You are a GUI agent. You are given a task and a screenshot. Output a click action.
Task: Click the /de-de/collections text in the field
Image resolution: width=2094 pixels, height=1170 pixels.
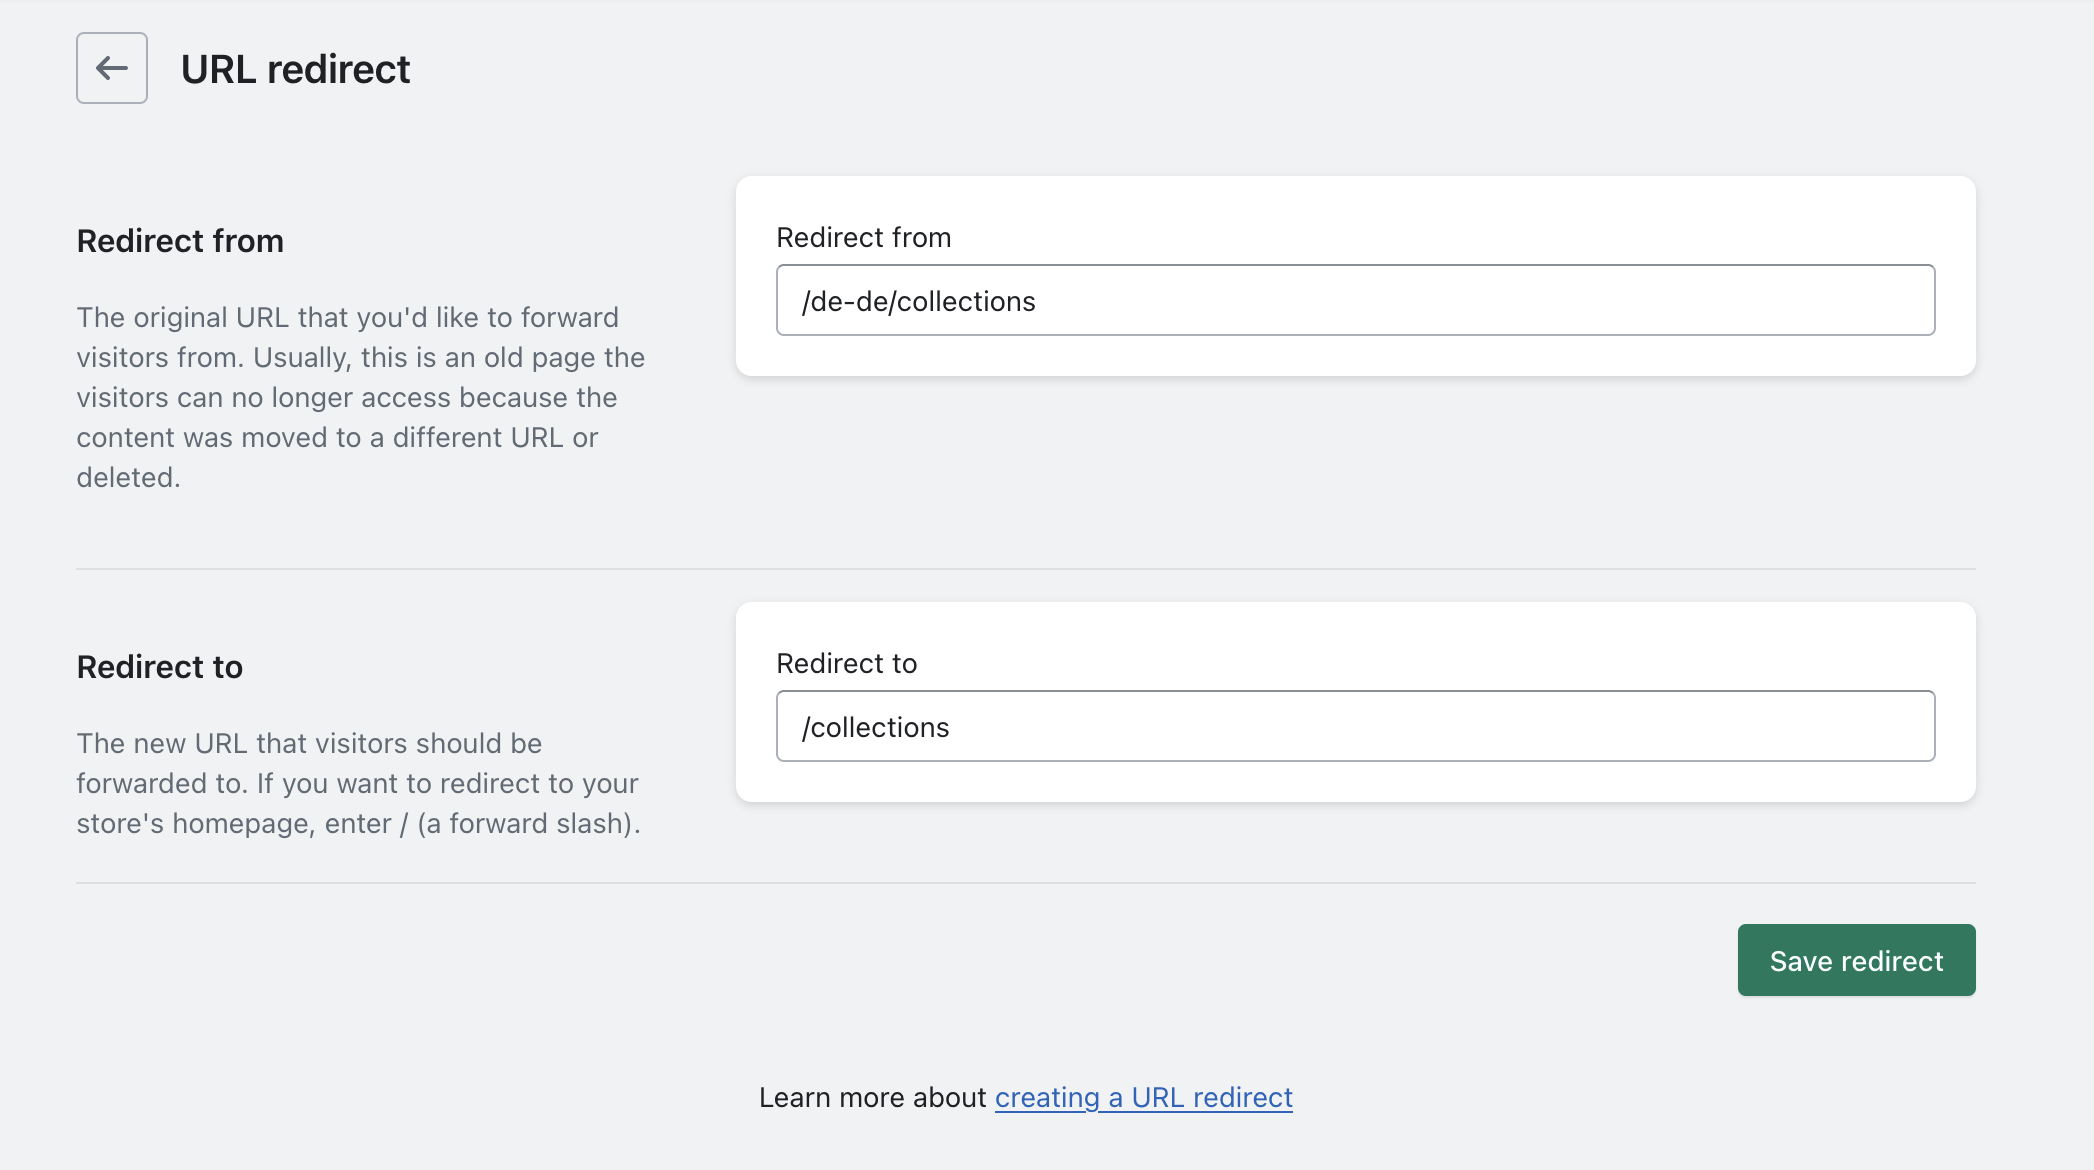click(919, 301)
